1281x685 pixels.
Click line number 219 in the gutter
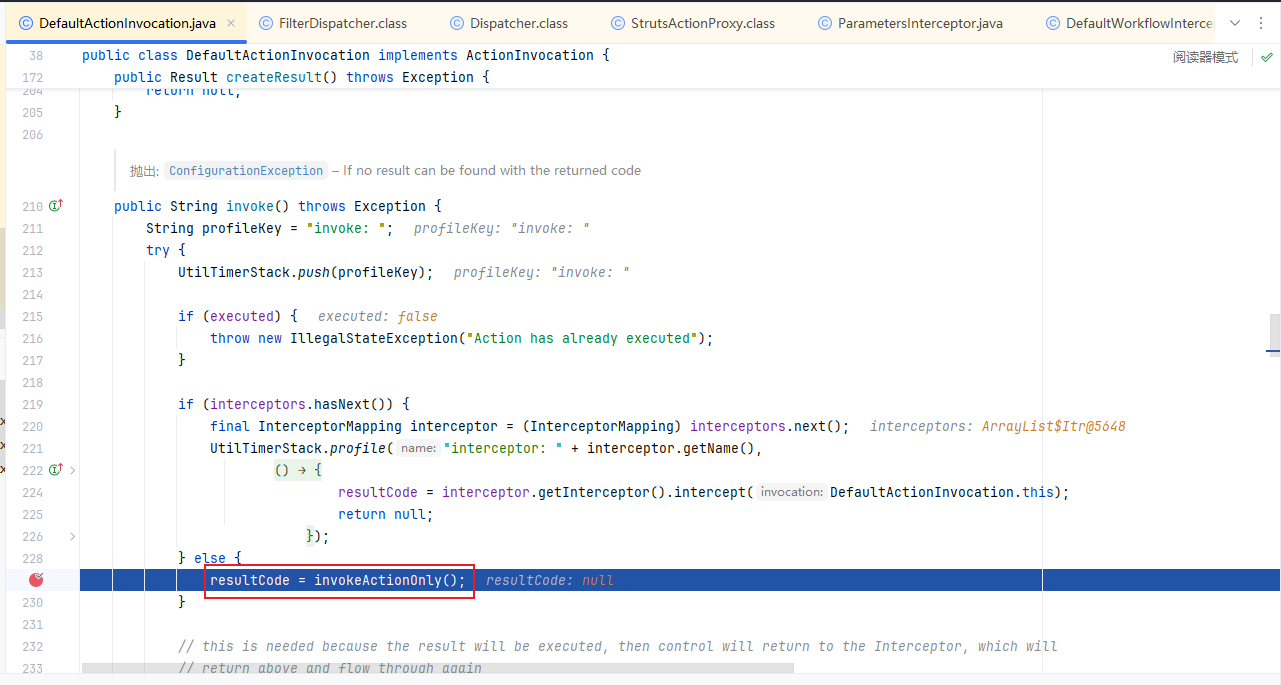pos(32,404)
